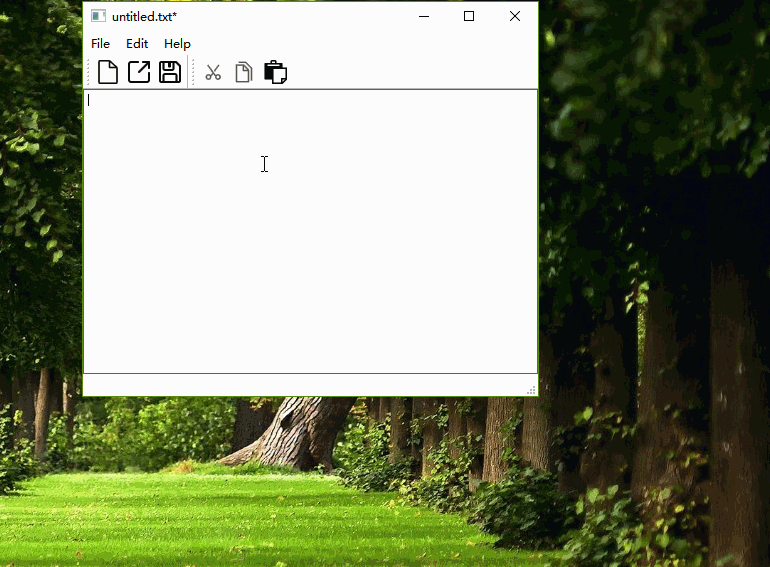Maximize the untitled.txt window
The height and width of the screenshot is (567, 770).
[x=469, y=16]
